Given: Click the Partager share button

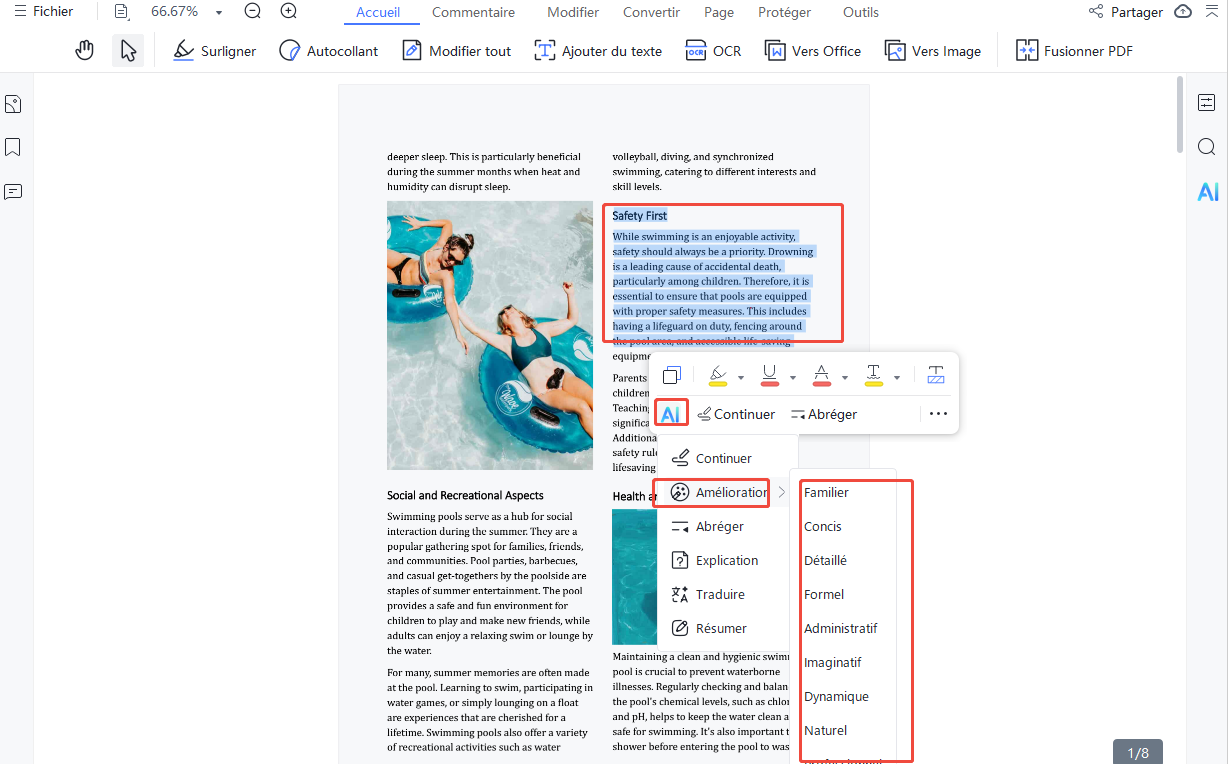Looking at the screenshot, I should click(1126, 12).
